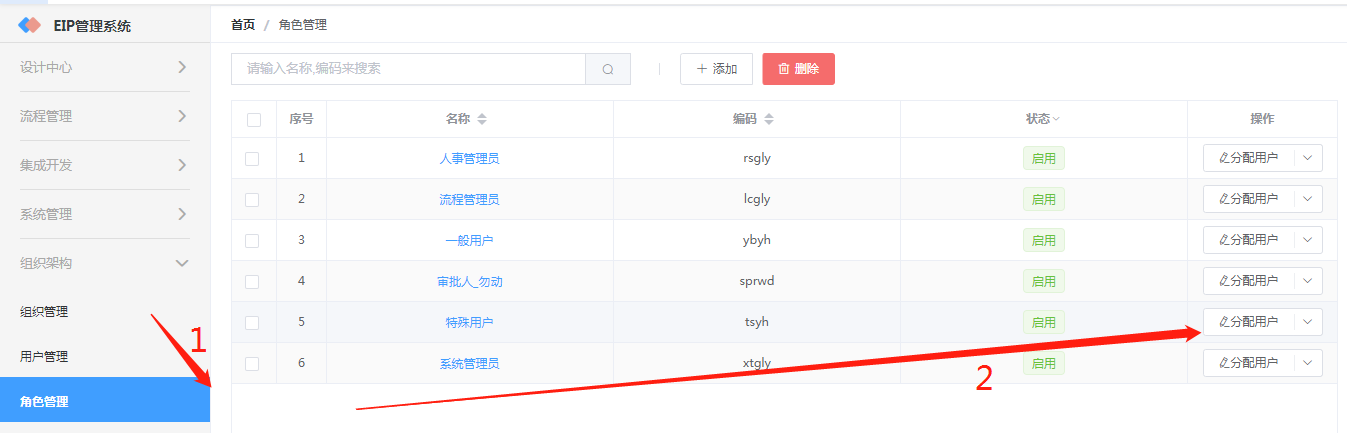Image resolution: width=1347 pixels, height=433 pixels.
Task: Expand the 设计中心 sidebar menu
Action: pos(105,67)
